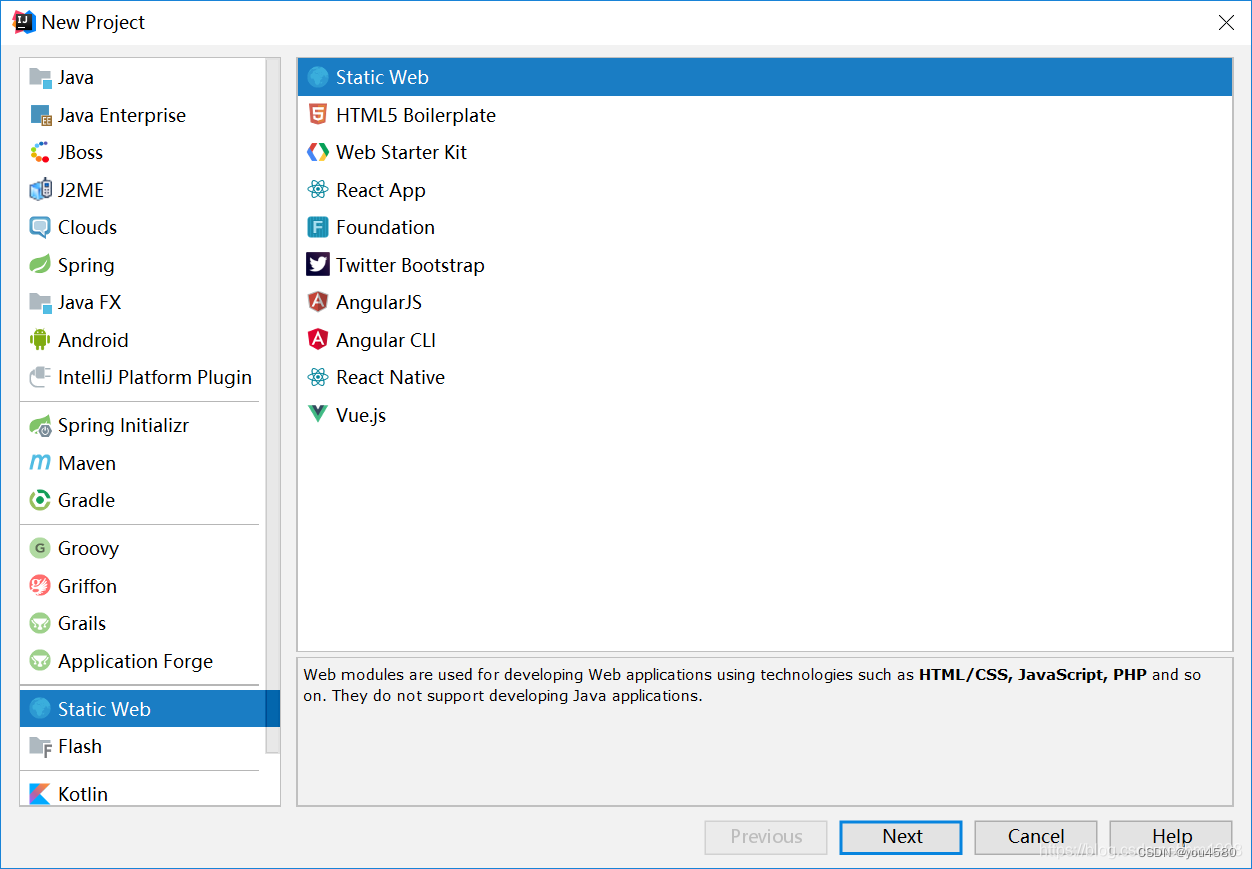Click the Gradle icon
This screenshot has height=869, width=1252.
pyautogui.click(x=40, y=500)
